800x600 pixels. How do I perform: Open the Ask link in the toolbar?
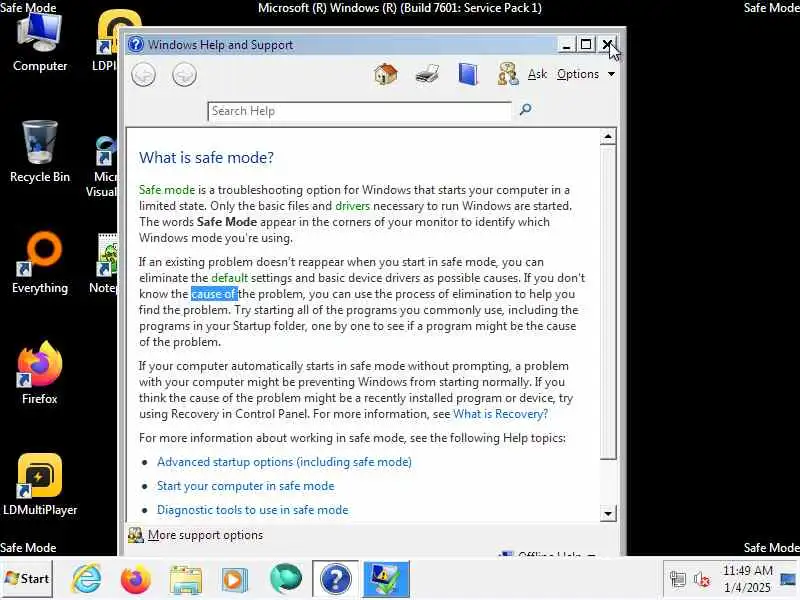click(537, 74)
